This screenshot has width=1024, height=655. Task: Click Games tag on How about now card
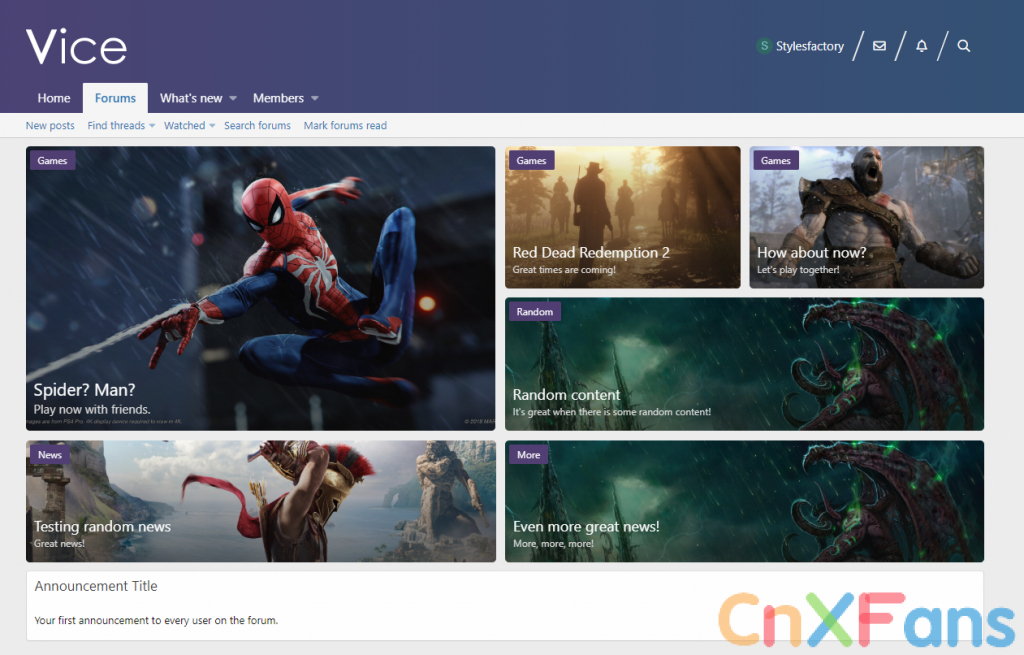click(x=776, y=161)
